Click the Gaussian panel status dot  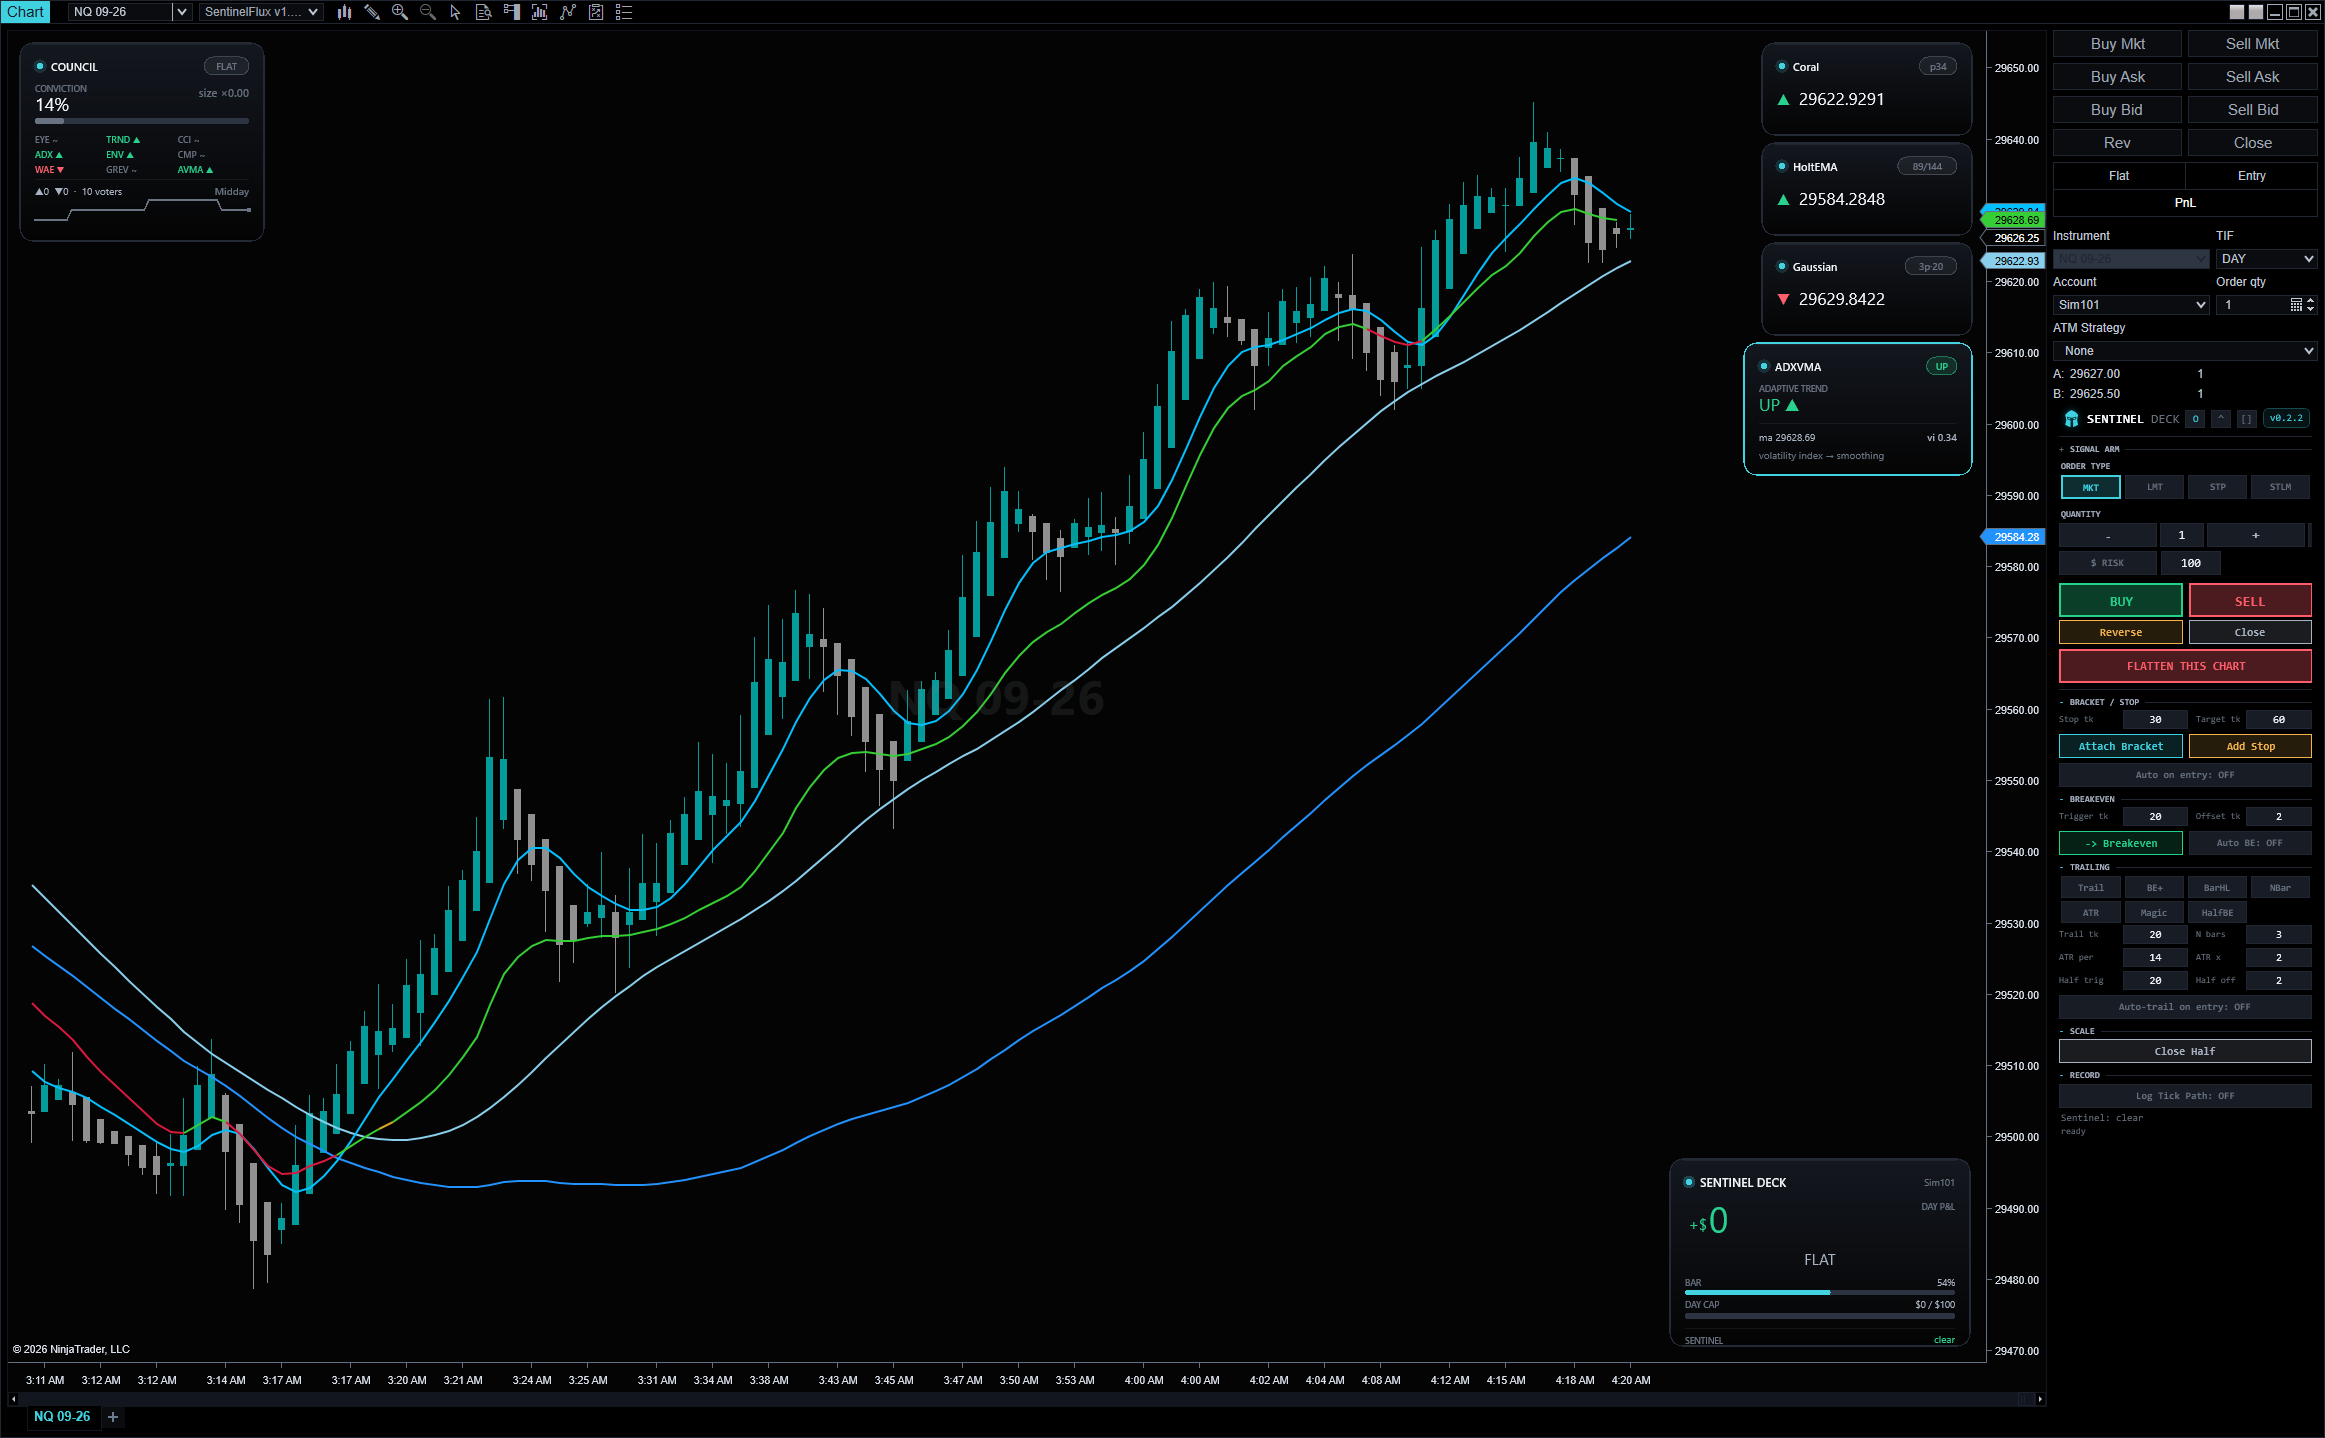point(1782,267)
